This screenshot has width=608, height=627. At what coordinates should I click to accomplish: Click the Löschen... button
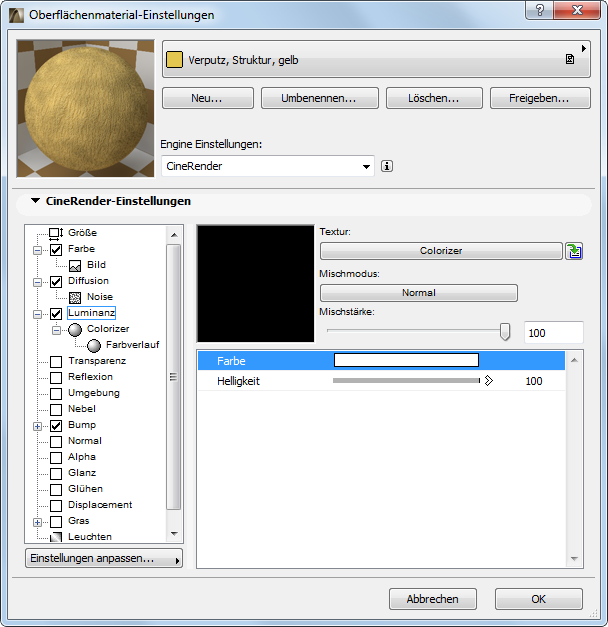tap(434, 98)
